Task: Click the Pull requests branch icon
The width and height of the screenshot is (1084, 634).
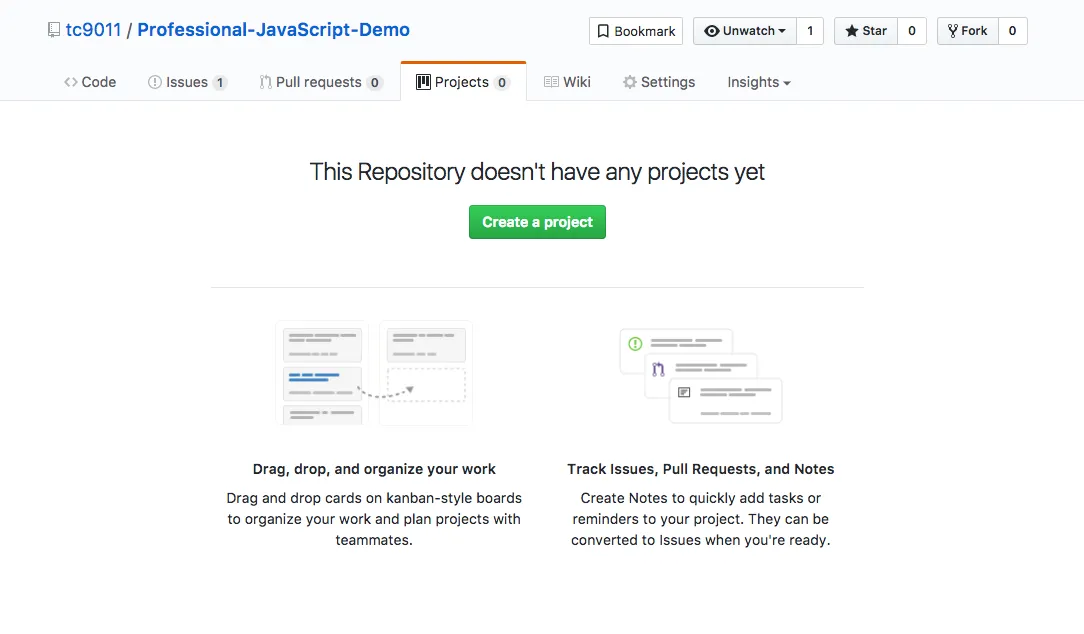Action: point(265,82)
